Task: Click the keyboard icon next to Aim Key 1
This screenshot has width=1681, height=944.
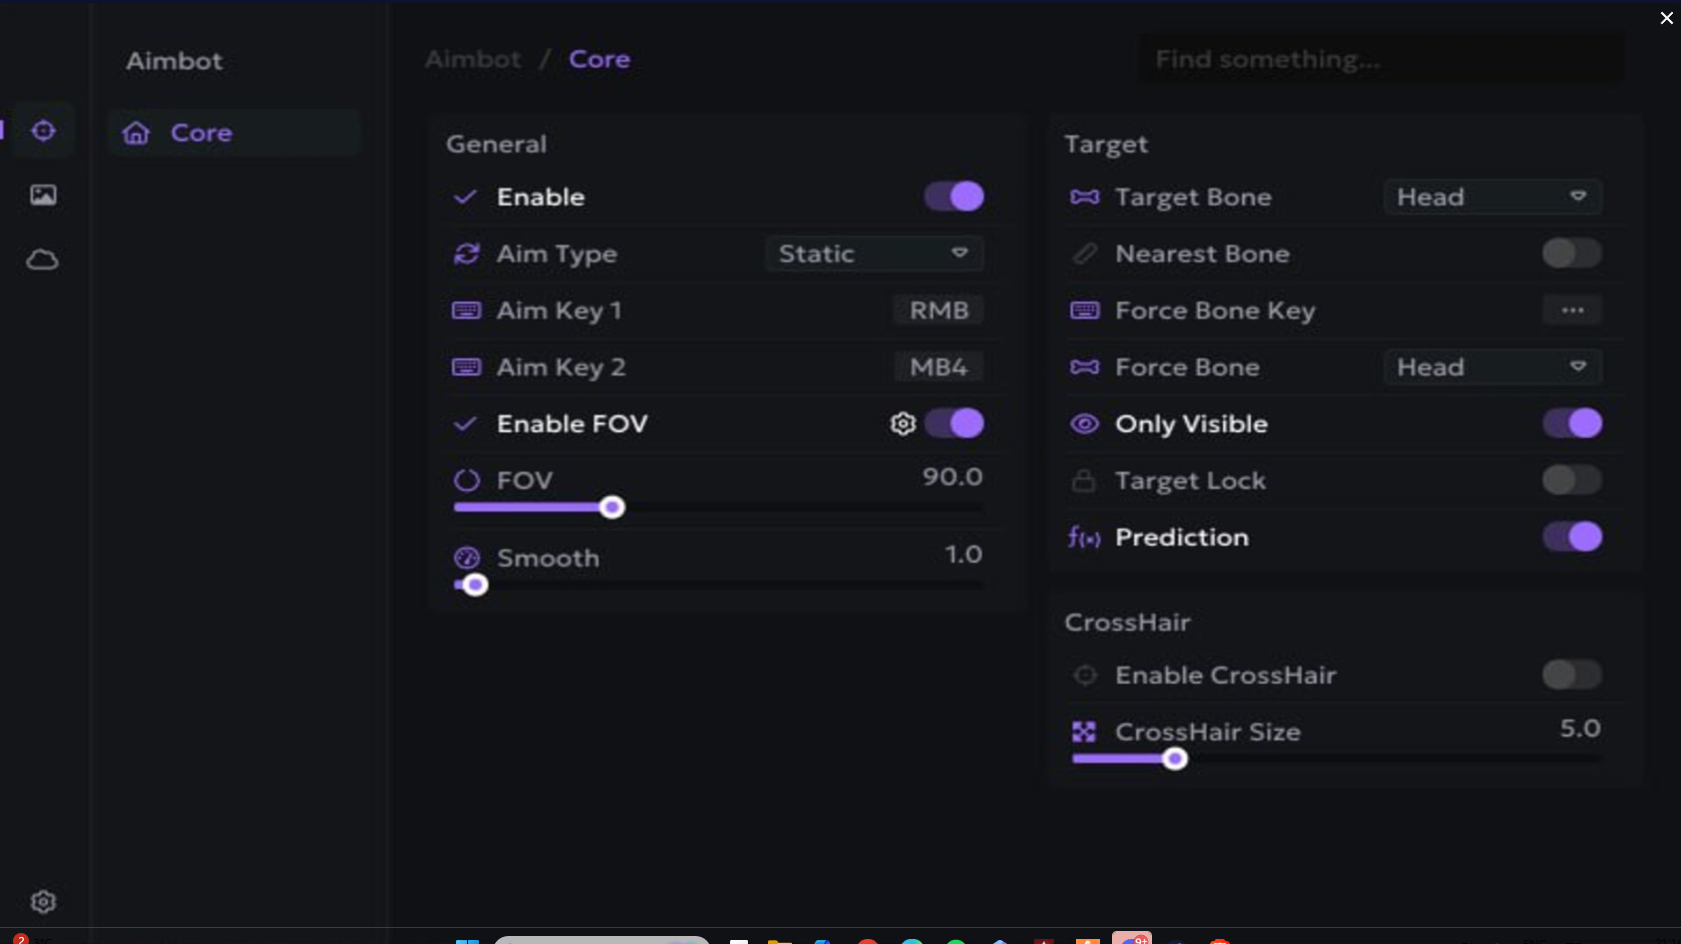Action: [465, 310]
